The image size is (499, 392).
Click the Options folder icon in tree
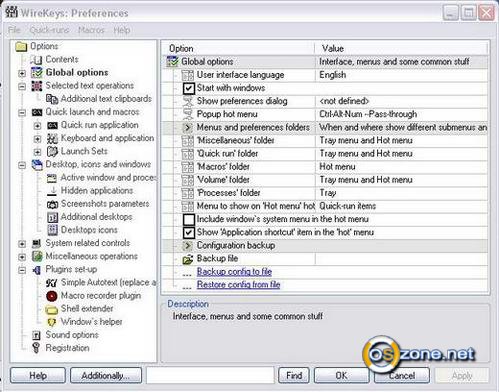[21, 46]
